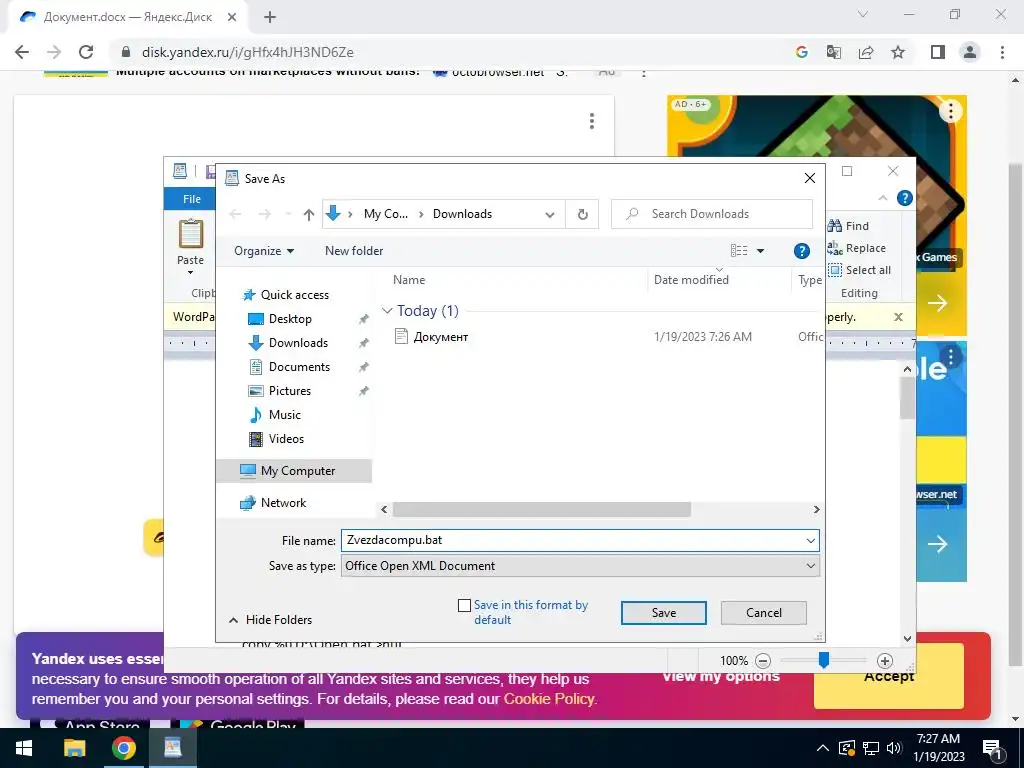Select My Computer in navigation pane
Screen dimensions: 1024x768
pyautogui.click(x=294, y=471)
